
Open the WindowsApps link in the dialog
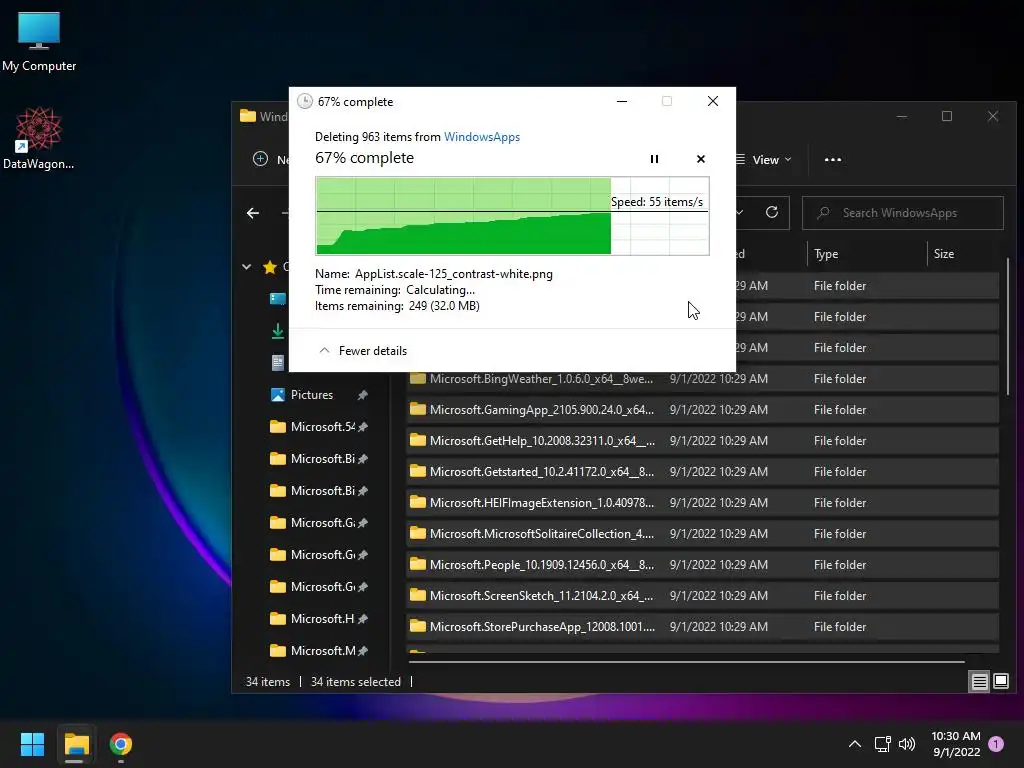coord(482,136)
